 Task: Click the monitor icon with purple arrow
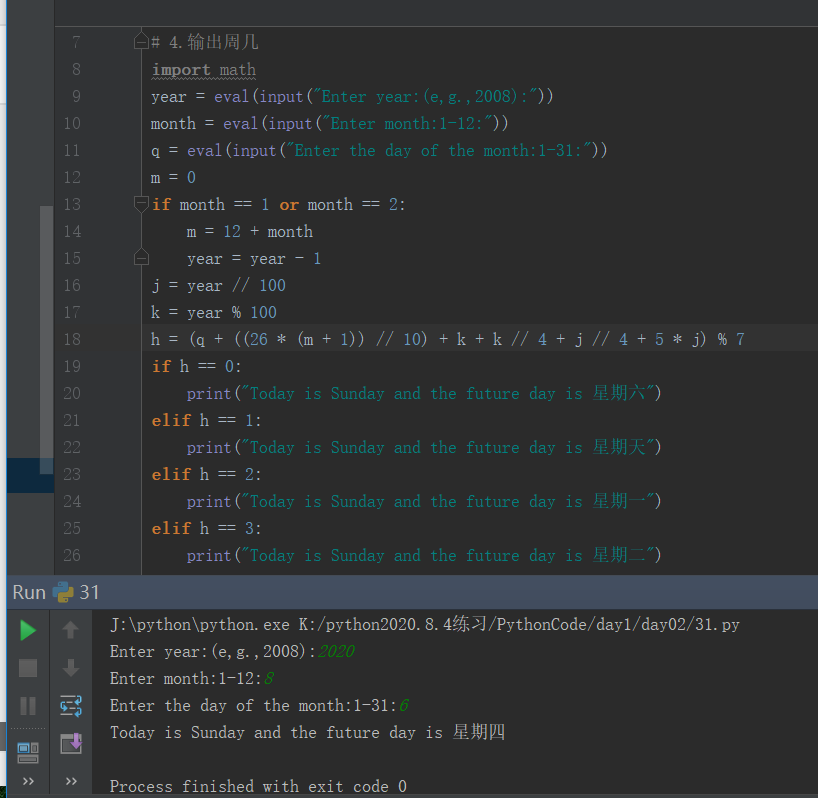(69, 743)
